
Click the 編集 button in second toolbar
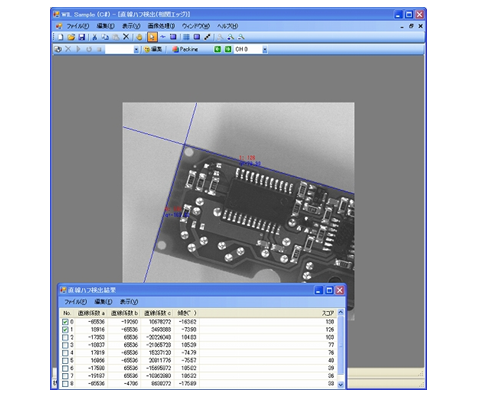[153, 49]
